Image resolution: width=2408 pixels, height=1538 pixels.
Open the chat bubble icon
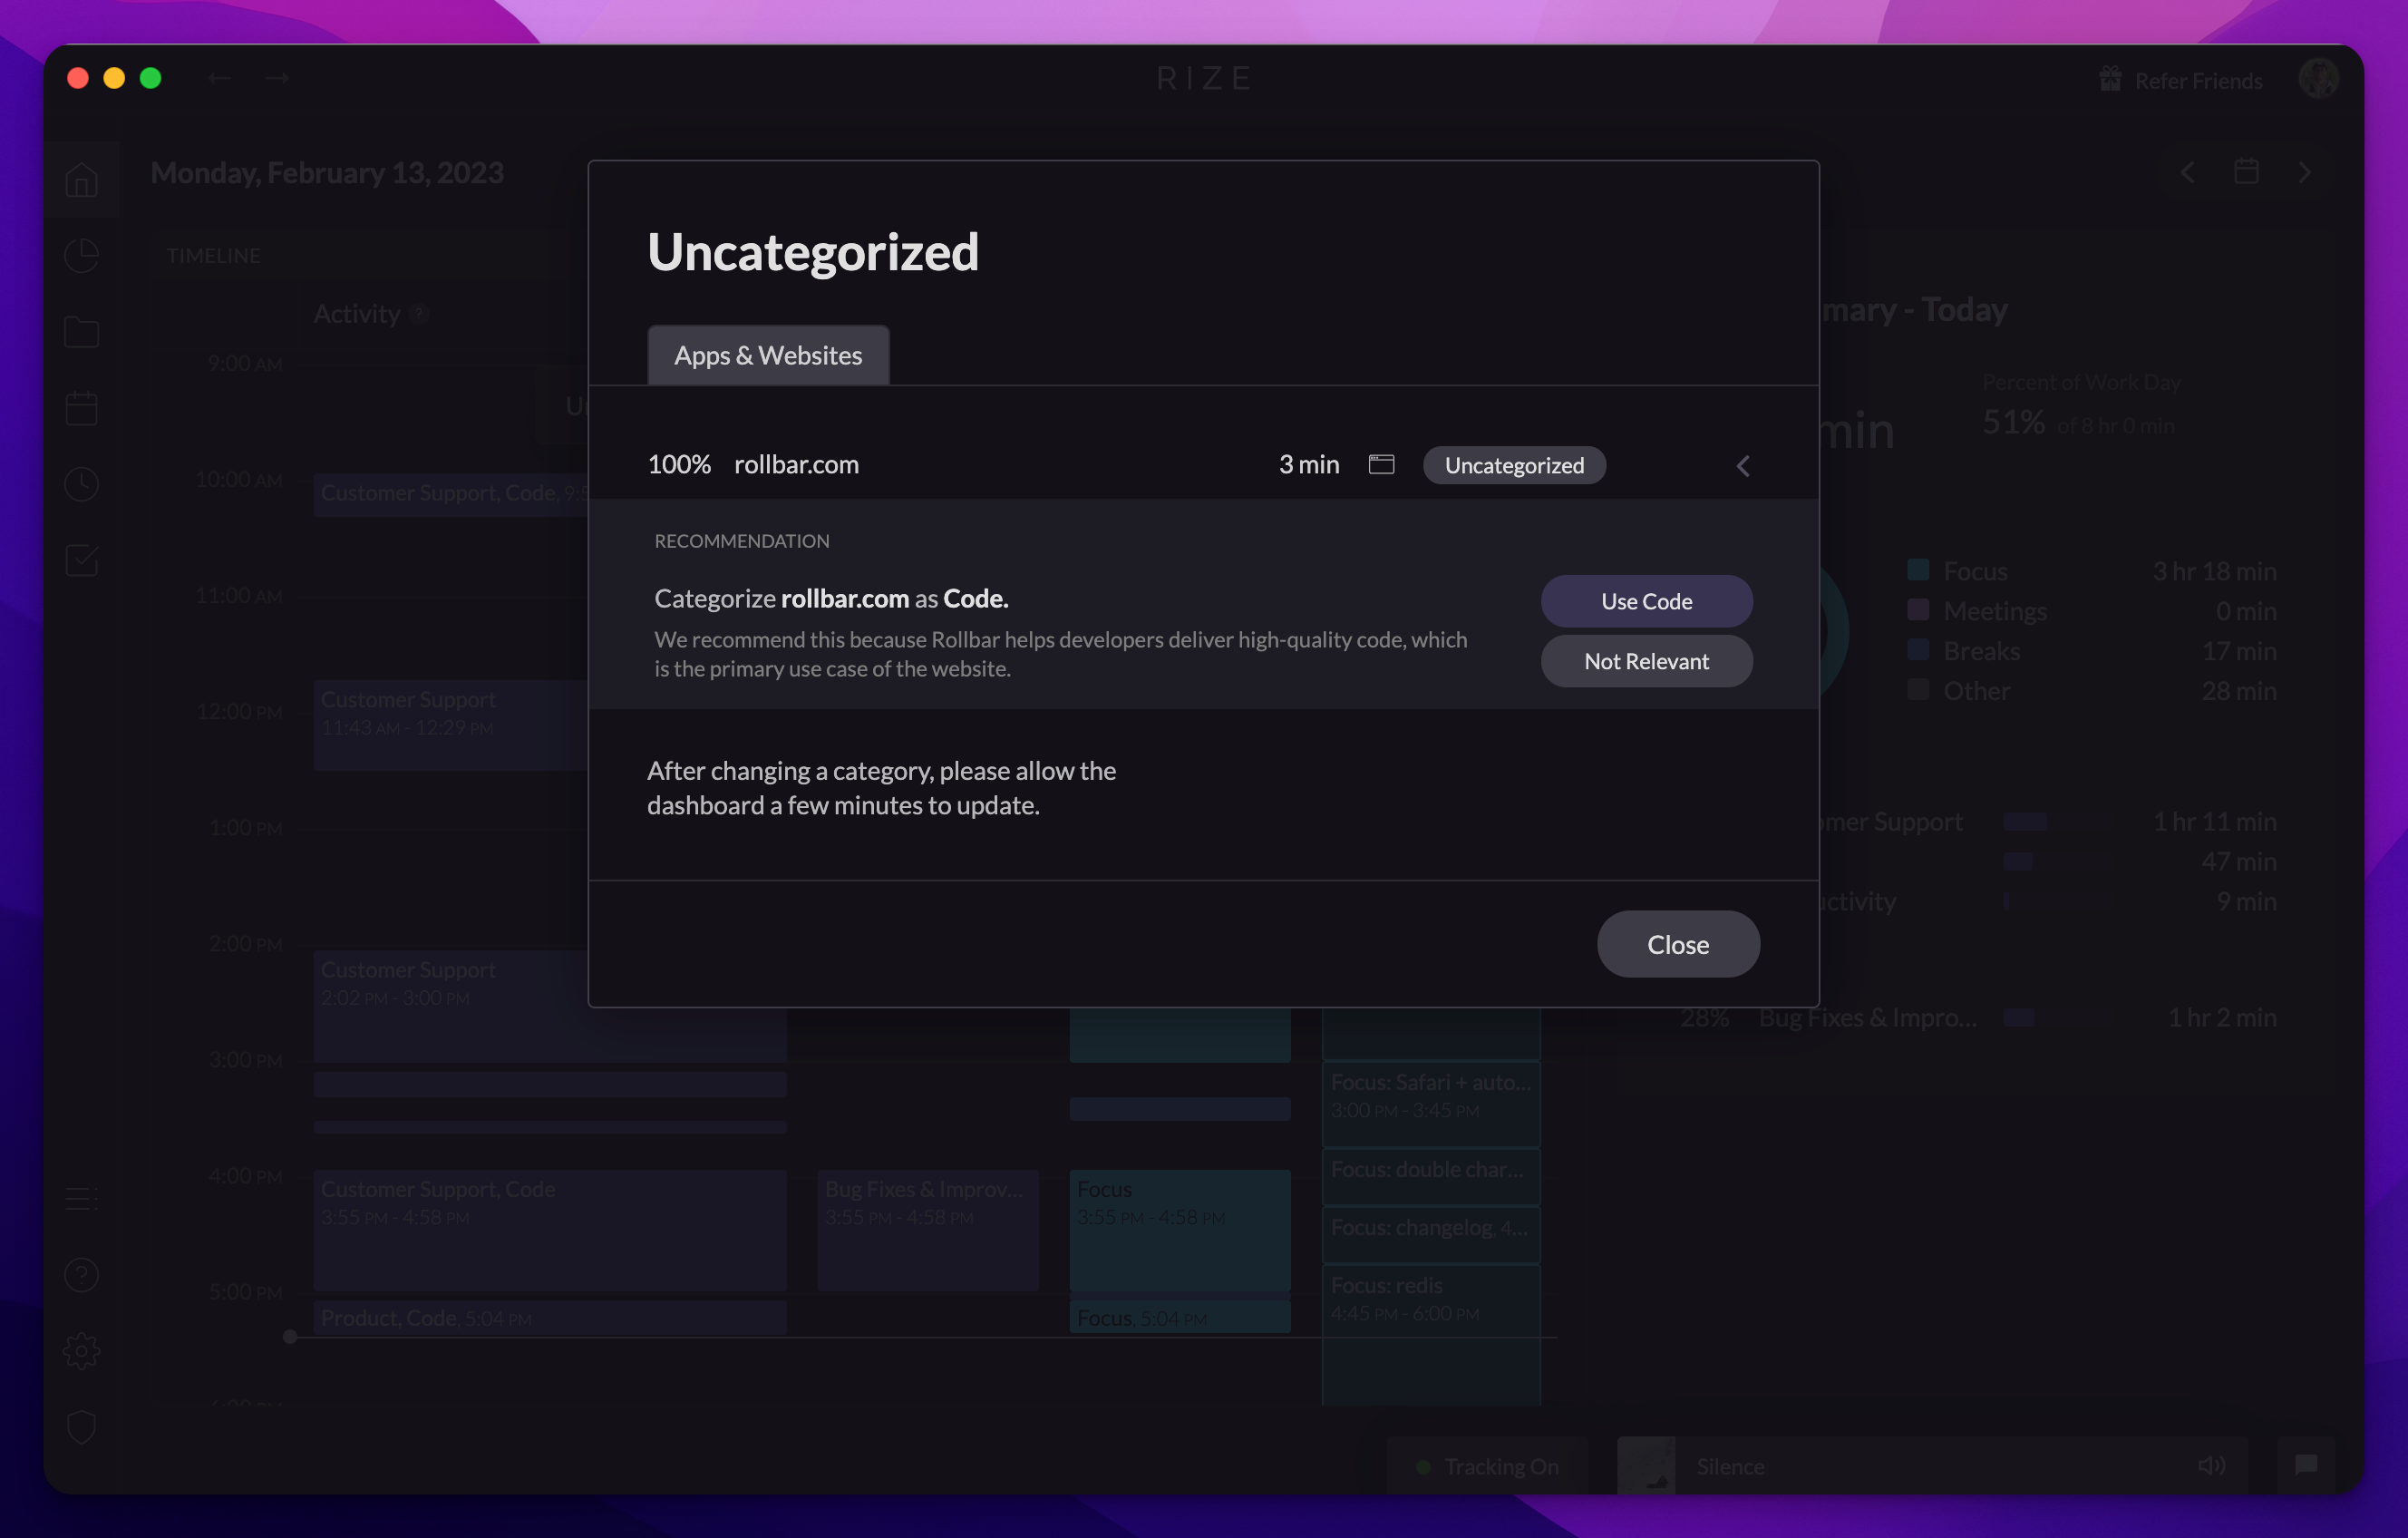pos(2306,1466)
